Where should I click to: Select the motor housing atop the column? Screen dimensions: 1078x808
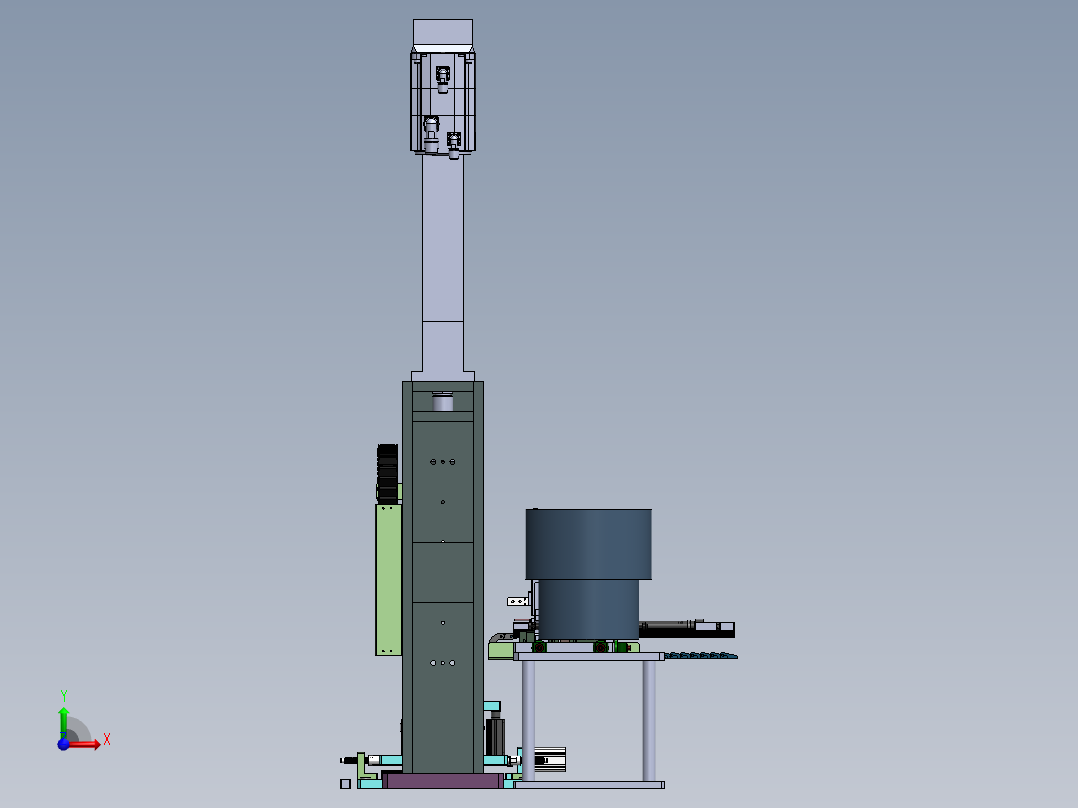pos(443,100)
